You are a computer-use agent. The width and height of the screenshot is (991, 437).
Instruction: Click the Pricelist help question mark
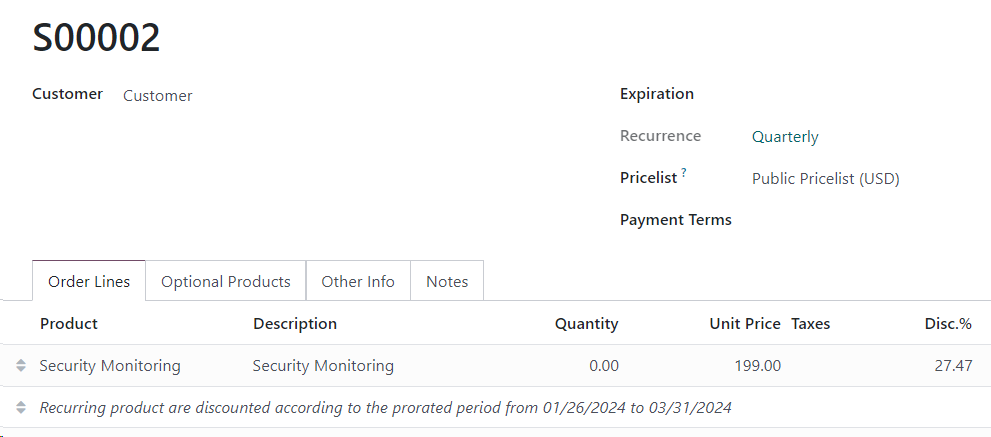[684, 173]
